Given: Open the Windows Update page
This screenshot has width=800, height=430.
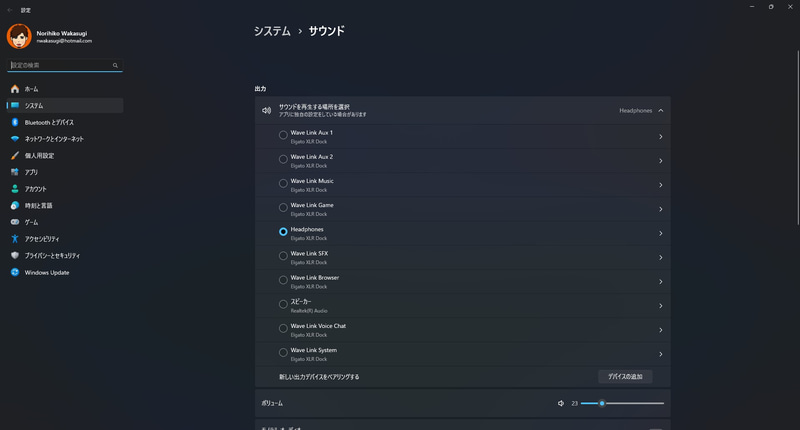Looking at the screenshot, I should 65,272.
